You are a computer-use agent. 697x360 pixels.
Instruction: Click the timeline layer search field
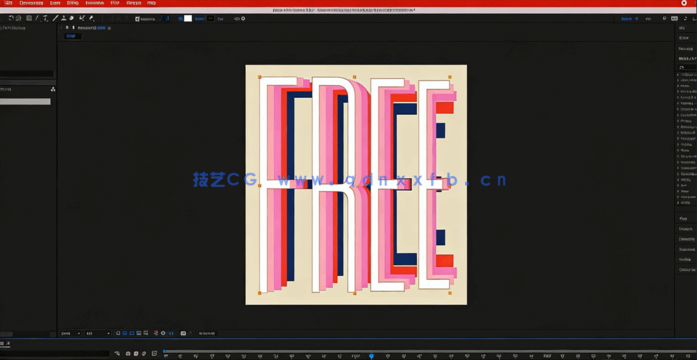[x=53, y=353]
